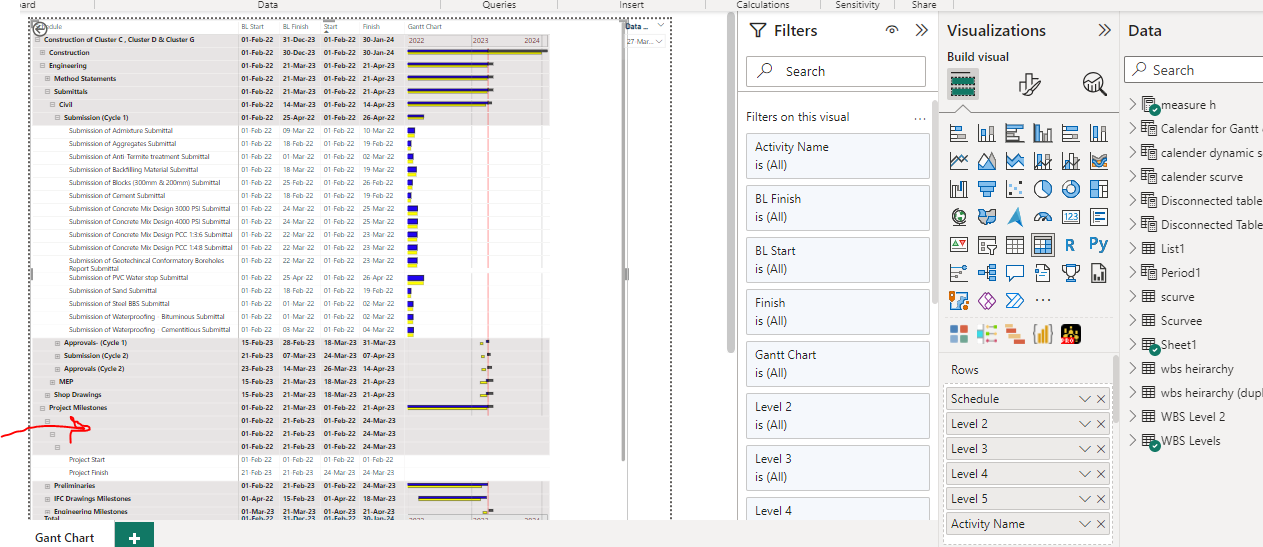Viewport: 1263px width, 547px height.
Task: Choose the globe map visual
Action: coord(959,217)
